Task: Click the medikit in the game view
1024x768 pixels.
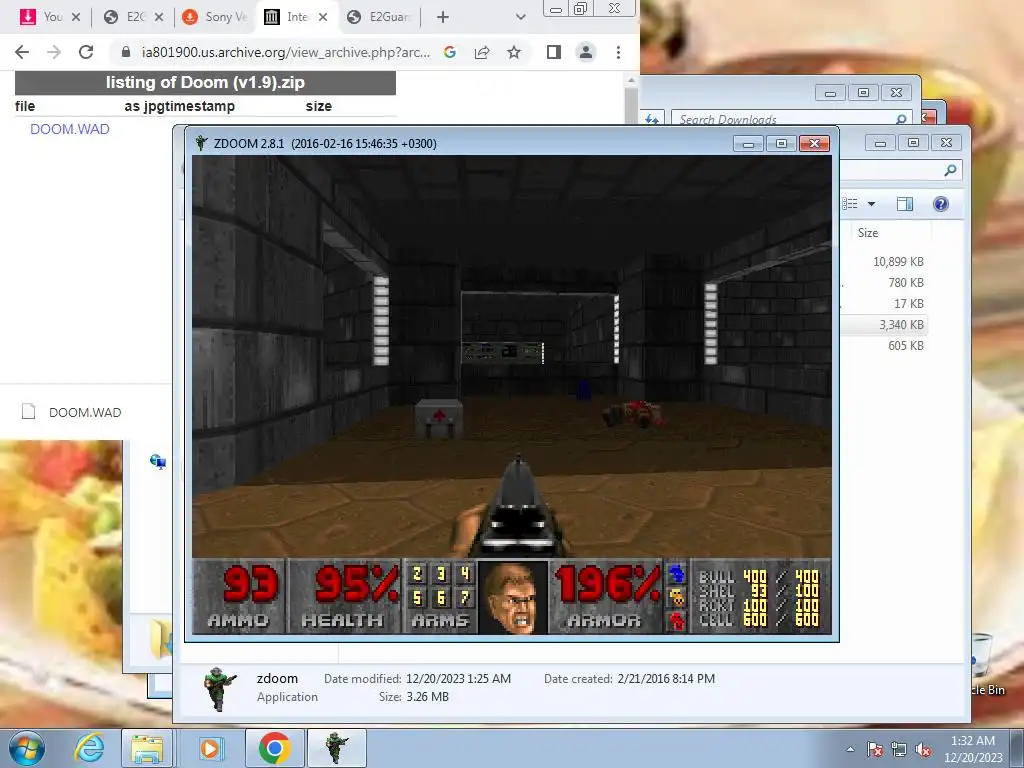Action: coord(439,419)
